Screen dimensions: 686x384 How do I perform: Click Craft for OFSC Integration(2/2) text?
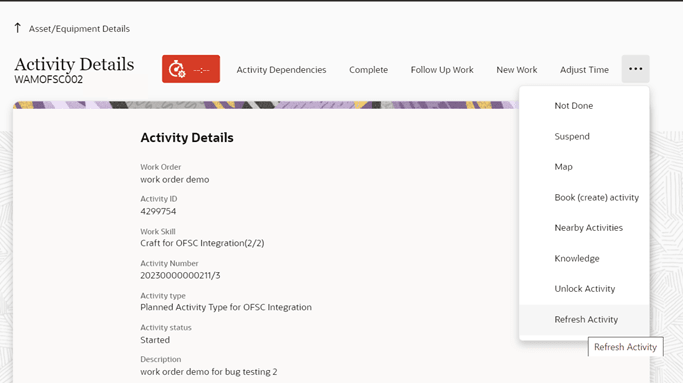[202, 243]
